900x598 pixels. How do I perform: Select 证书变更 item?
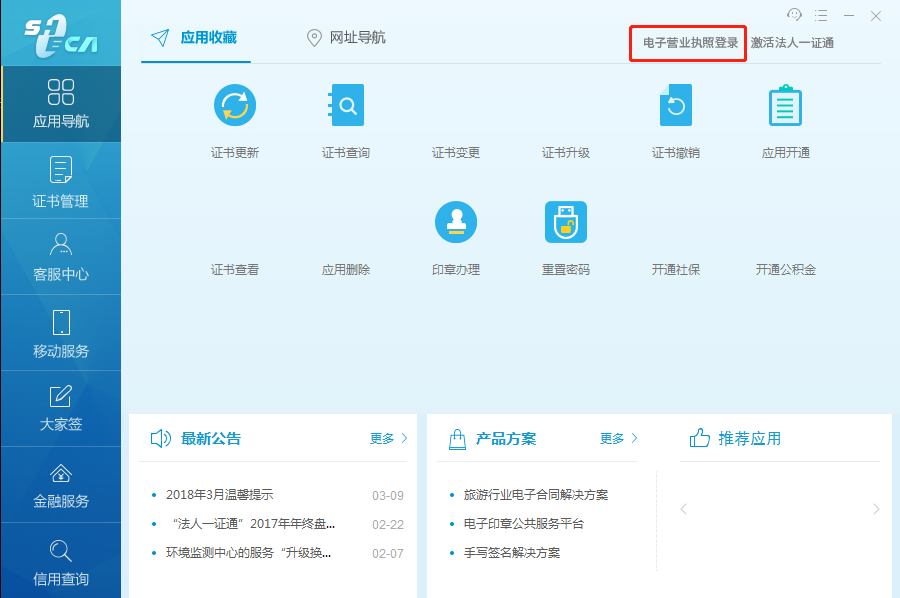[456, 153]
